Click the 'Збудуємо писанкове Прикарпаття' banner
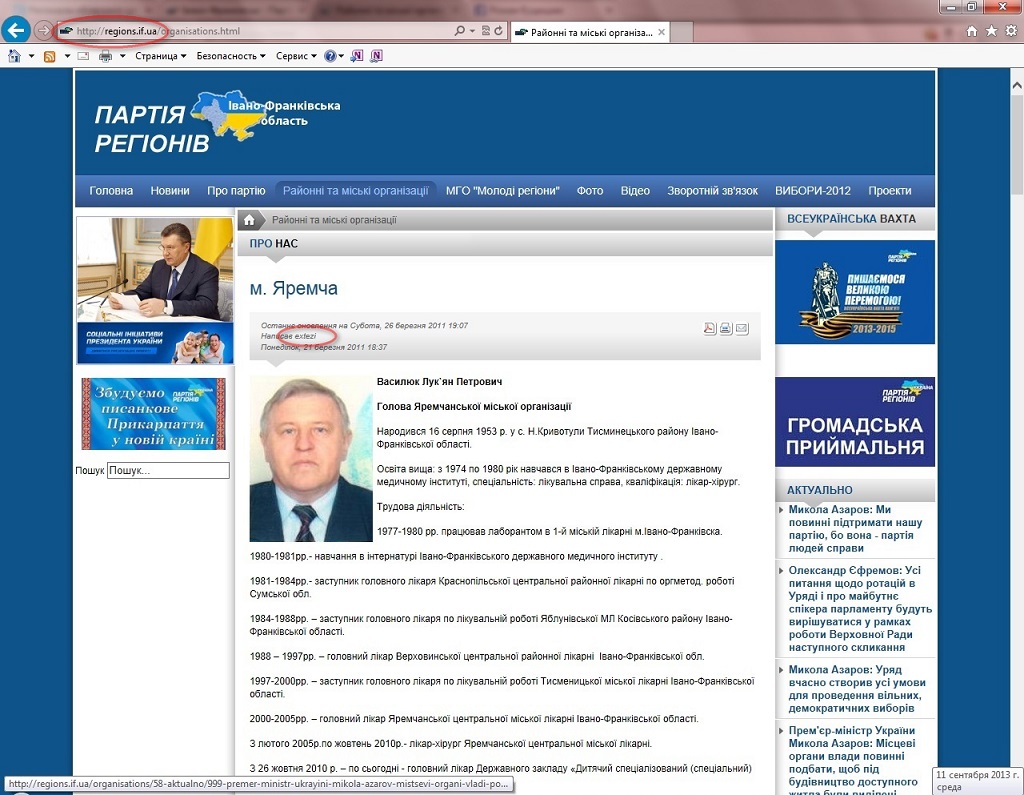1024x795 pixels. (153, 414)
